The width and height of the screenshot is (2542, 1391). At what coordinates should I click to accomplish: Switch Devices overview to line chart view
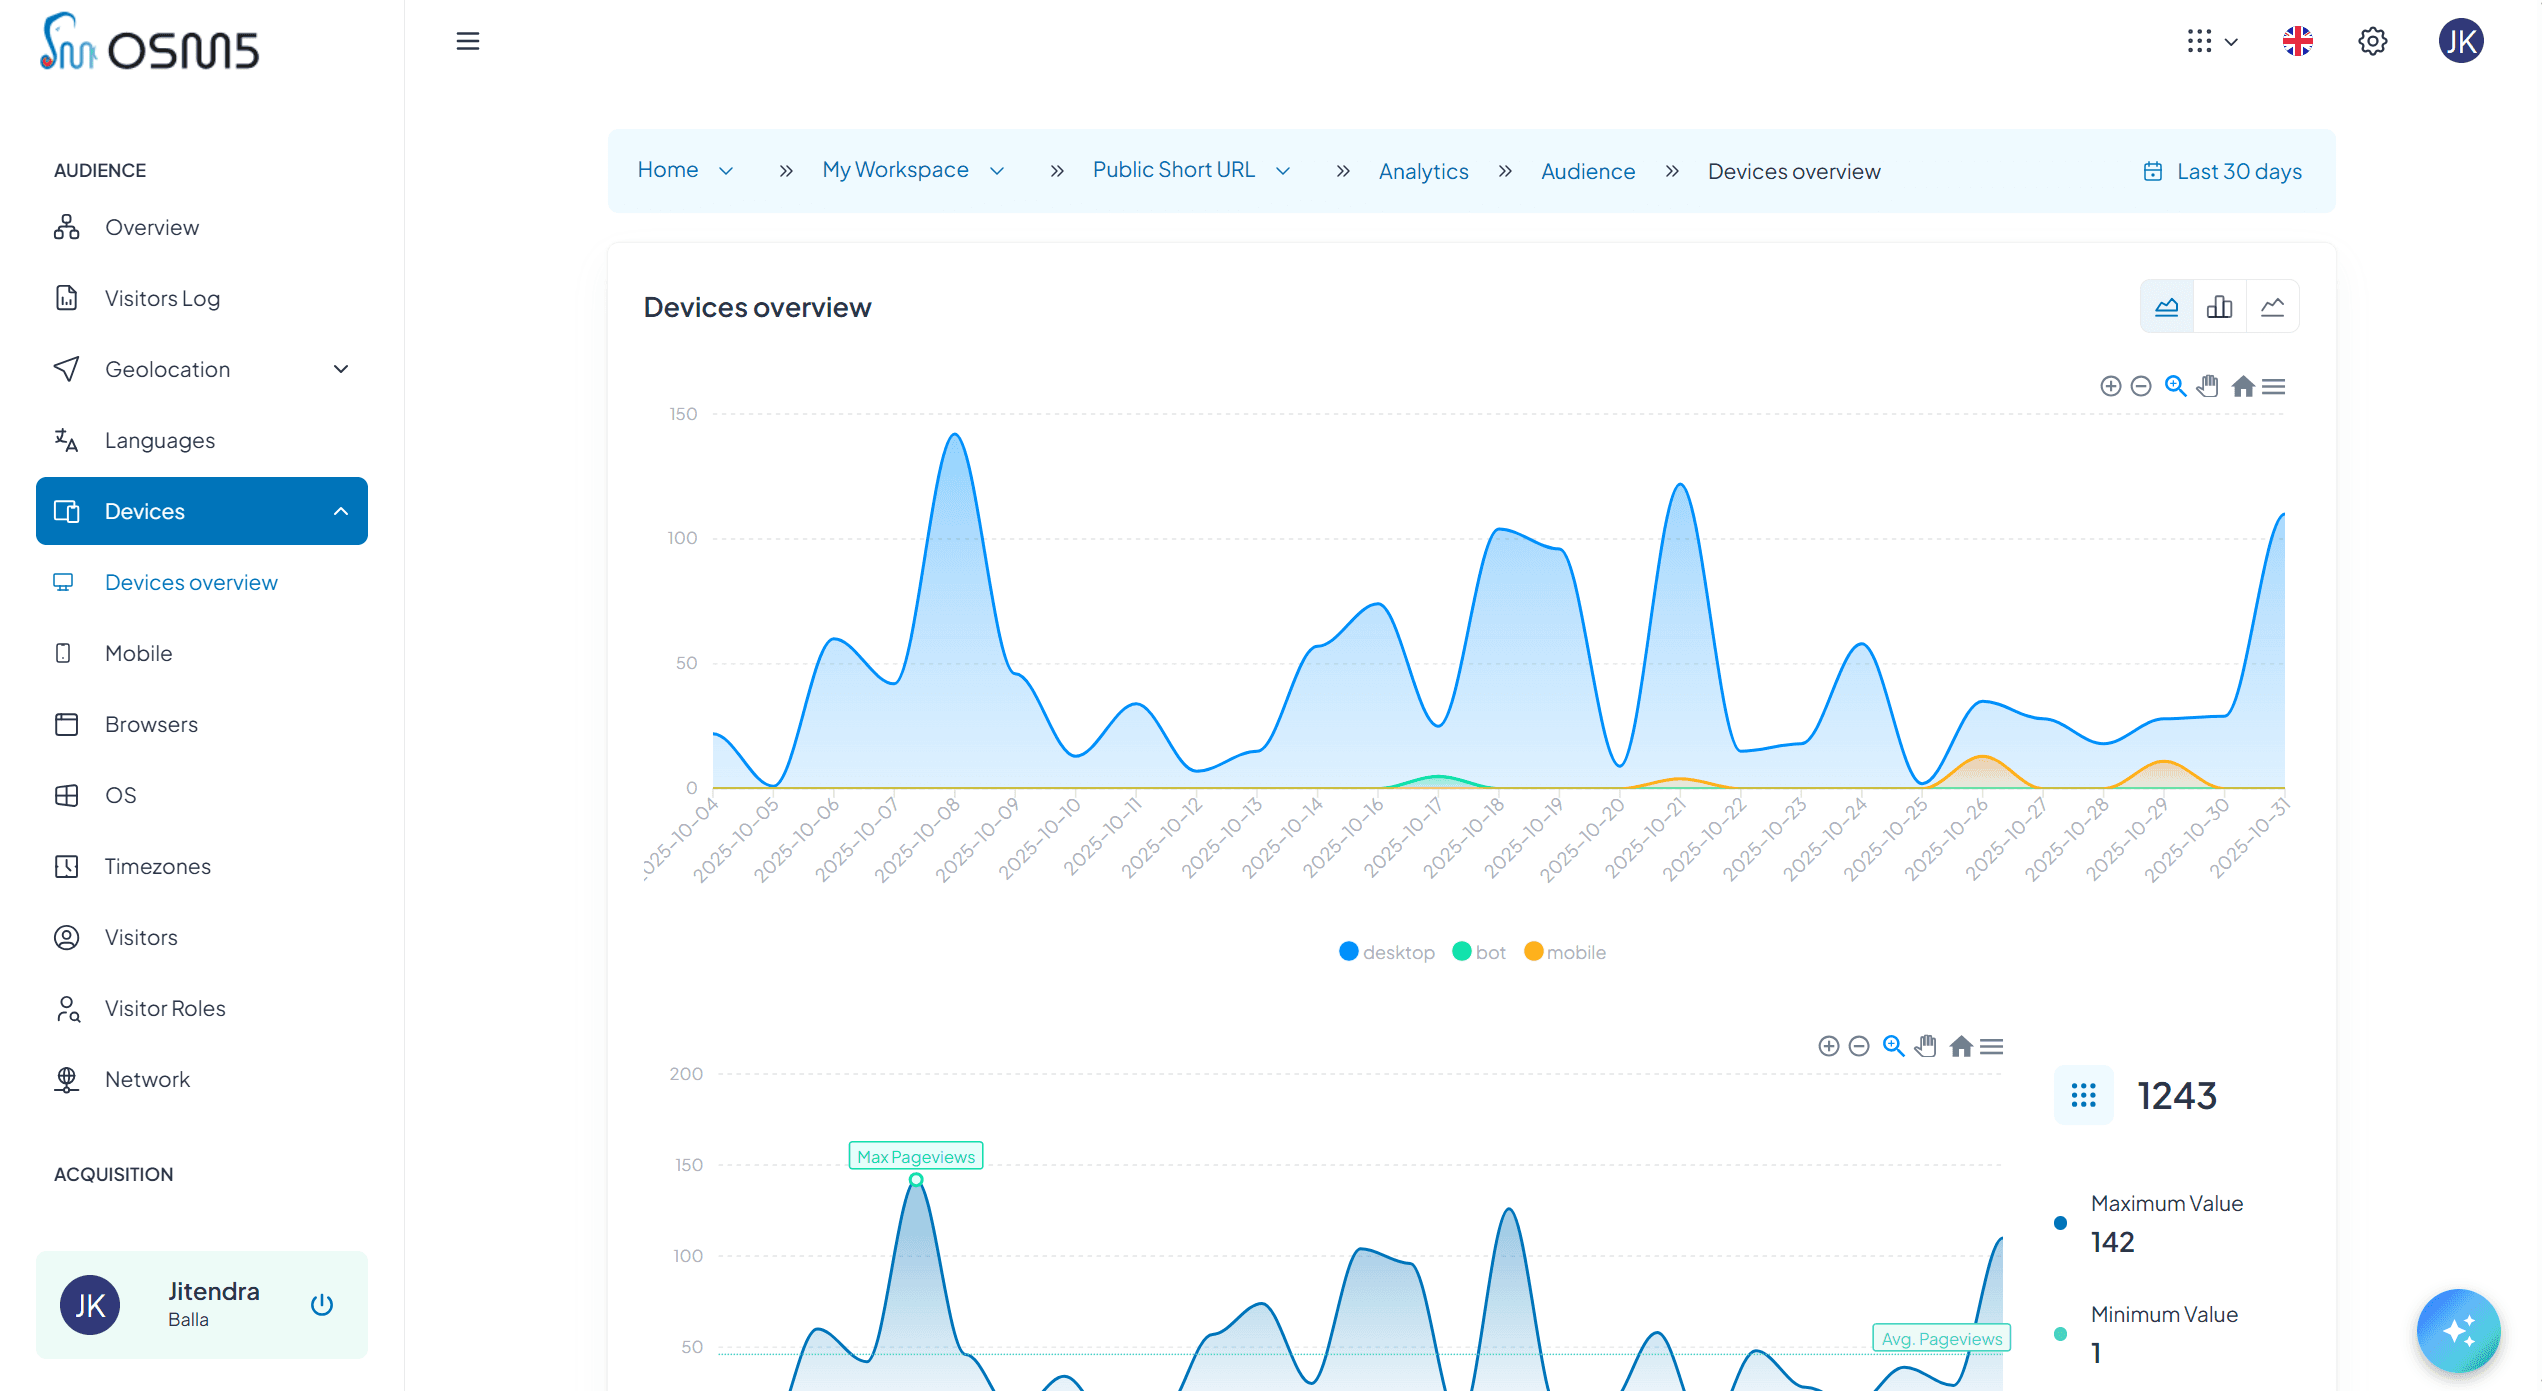coord(2273,306)
